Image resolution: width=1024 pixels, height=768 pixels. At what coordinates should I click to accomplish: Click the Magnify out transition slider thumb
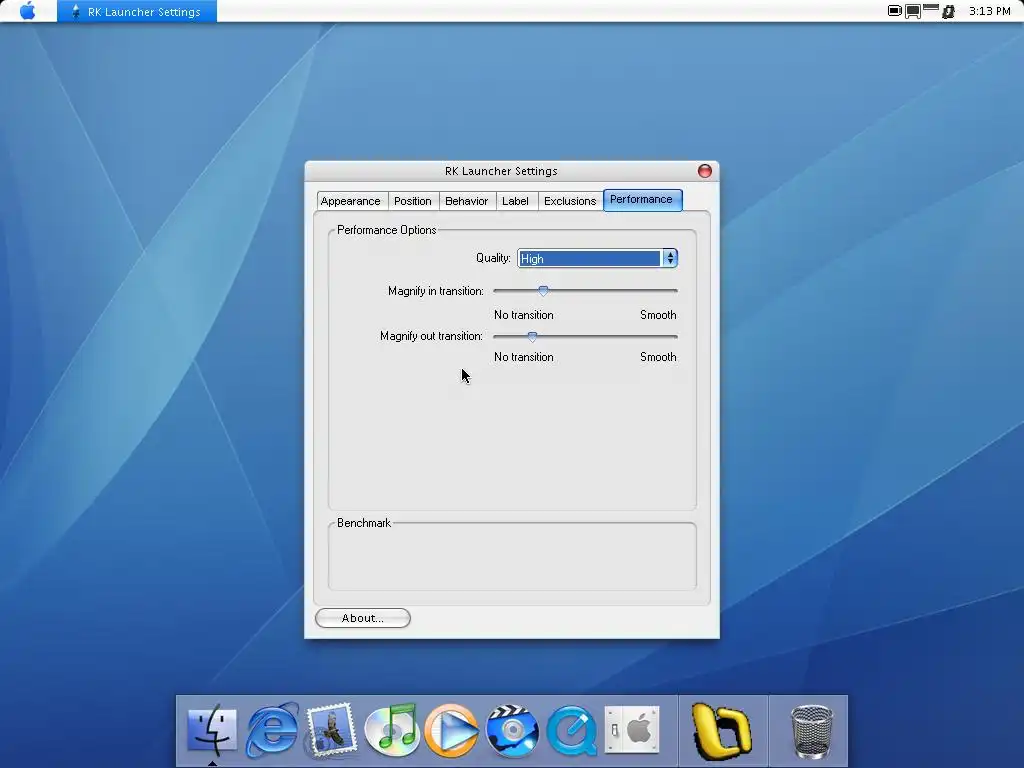tap(532, 336)
